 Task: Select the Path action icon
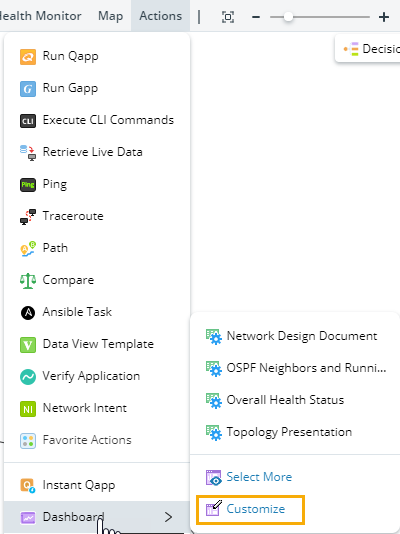pyautogui.click(x=28, y=249)
